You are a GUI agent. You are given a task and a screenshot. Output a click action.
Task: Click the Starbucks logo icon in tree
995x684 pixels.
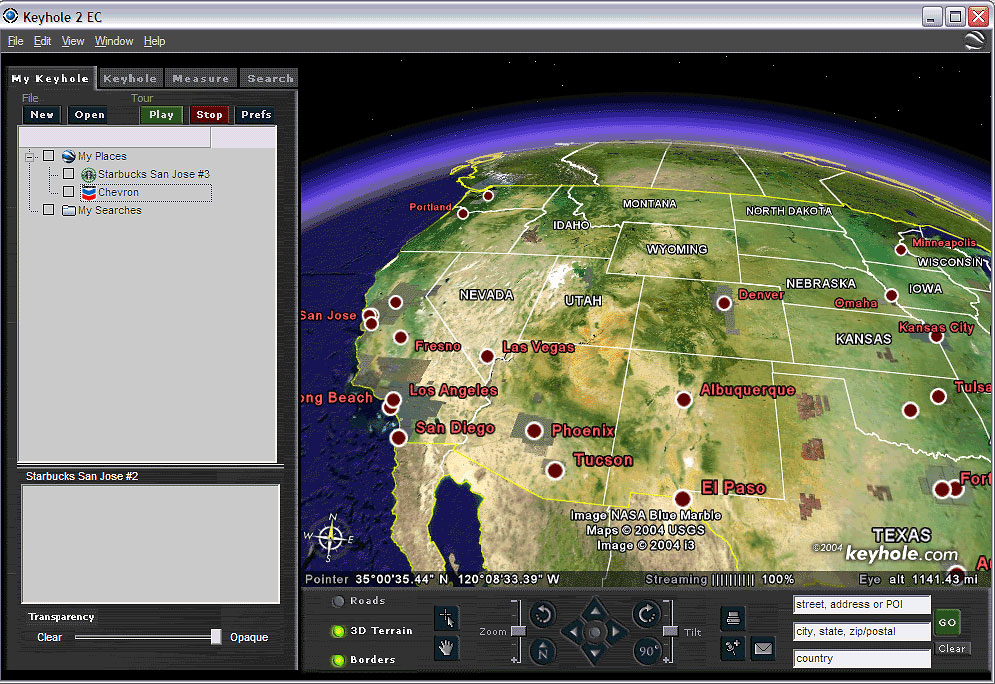click(x=89, y=174)
